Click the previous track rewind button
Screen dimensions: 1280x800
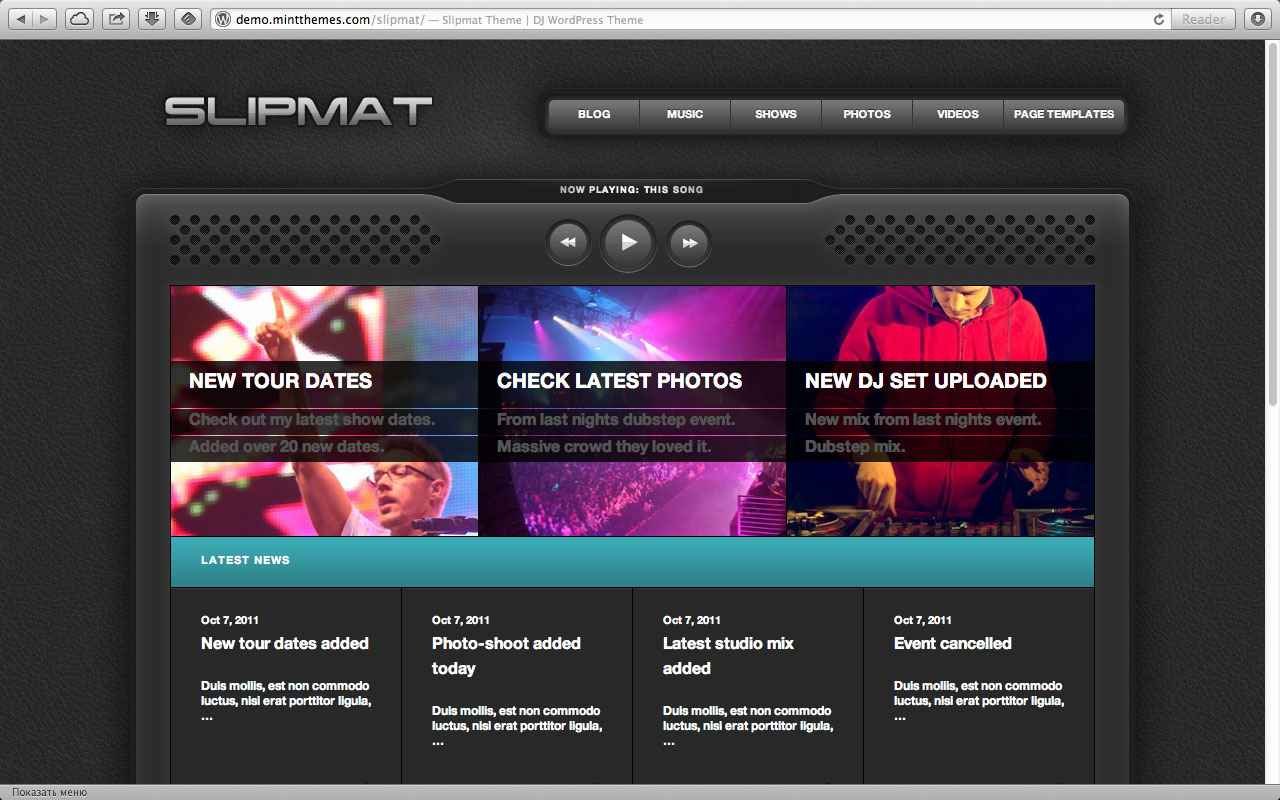tap(568, 243)
